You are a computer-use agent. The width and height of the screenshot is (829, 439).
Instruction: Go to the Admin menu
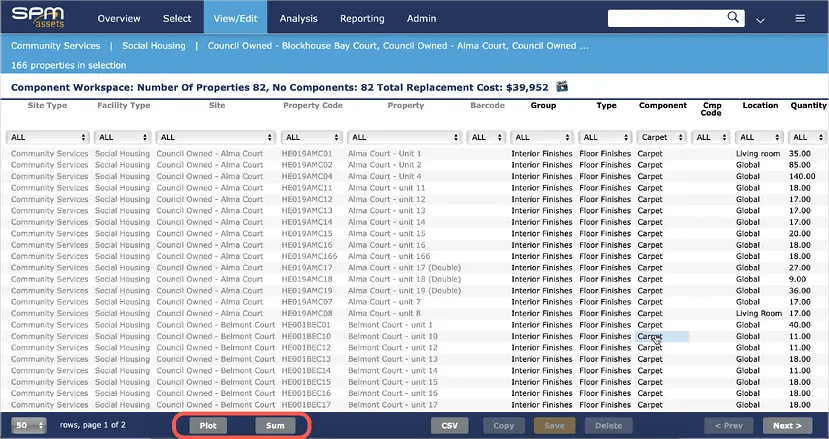point(421,19)
